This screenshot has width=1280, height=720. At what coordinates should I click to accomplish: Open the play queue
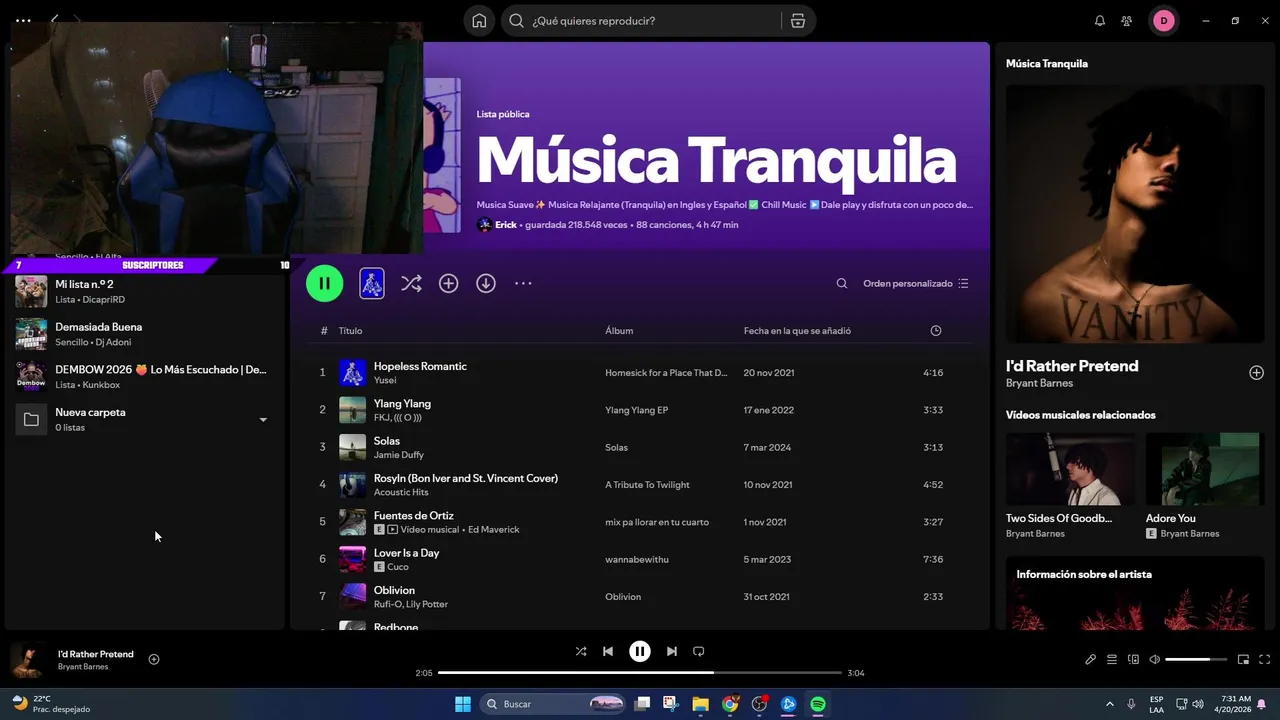coord(1112,659)
